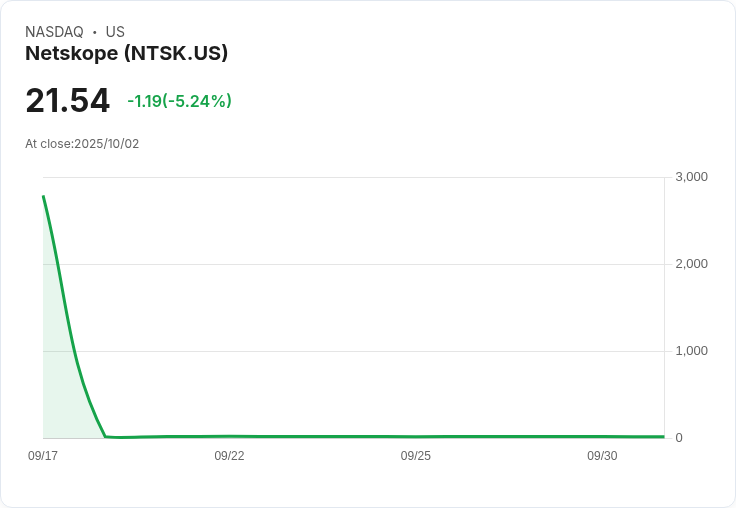Click the 09/22 date axis label
The height and width of the screenshot is (508, 736).
(x=229, y=455)
